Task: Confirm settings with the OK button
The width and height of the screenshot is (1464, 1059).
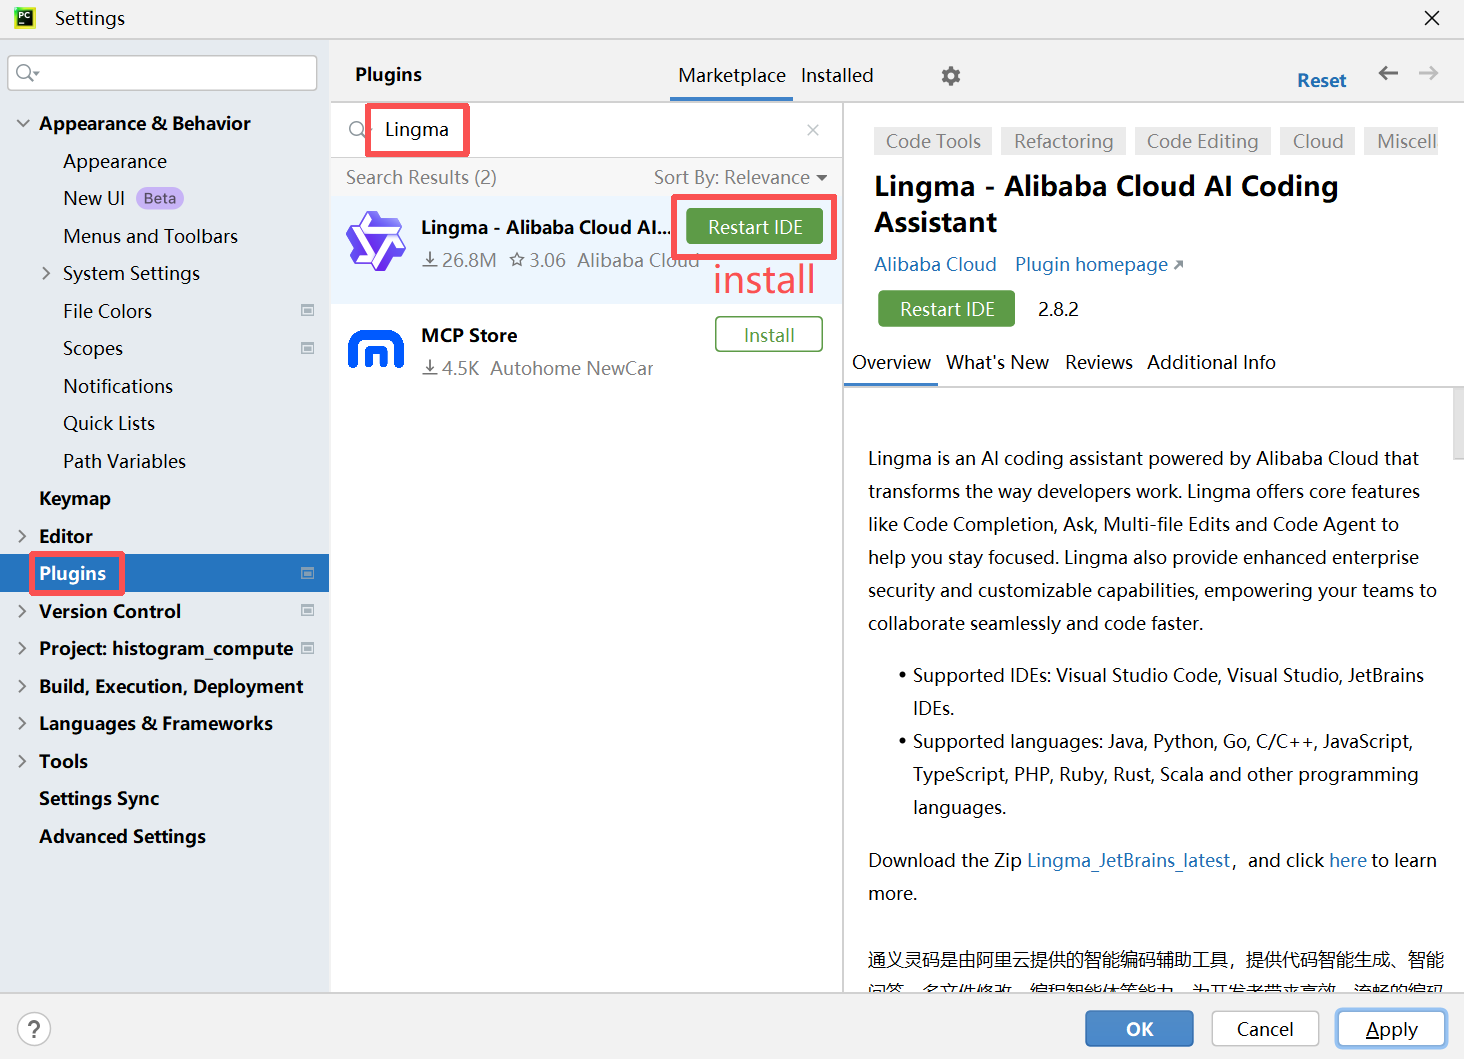Action: point(1139,1029)
